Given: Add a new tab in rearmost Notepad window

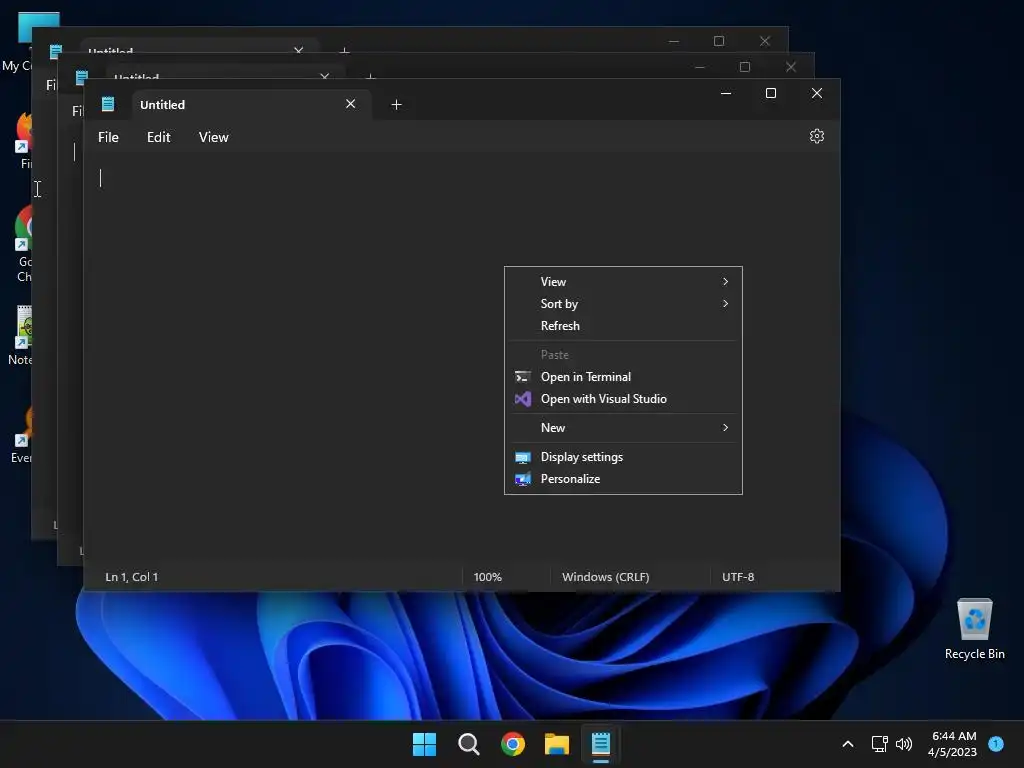Looking at the screenshot, I should click(344, 50).
